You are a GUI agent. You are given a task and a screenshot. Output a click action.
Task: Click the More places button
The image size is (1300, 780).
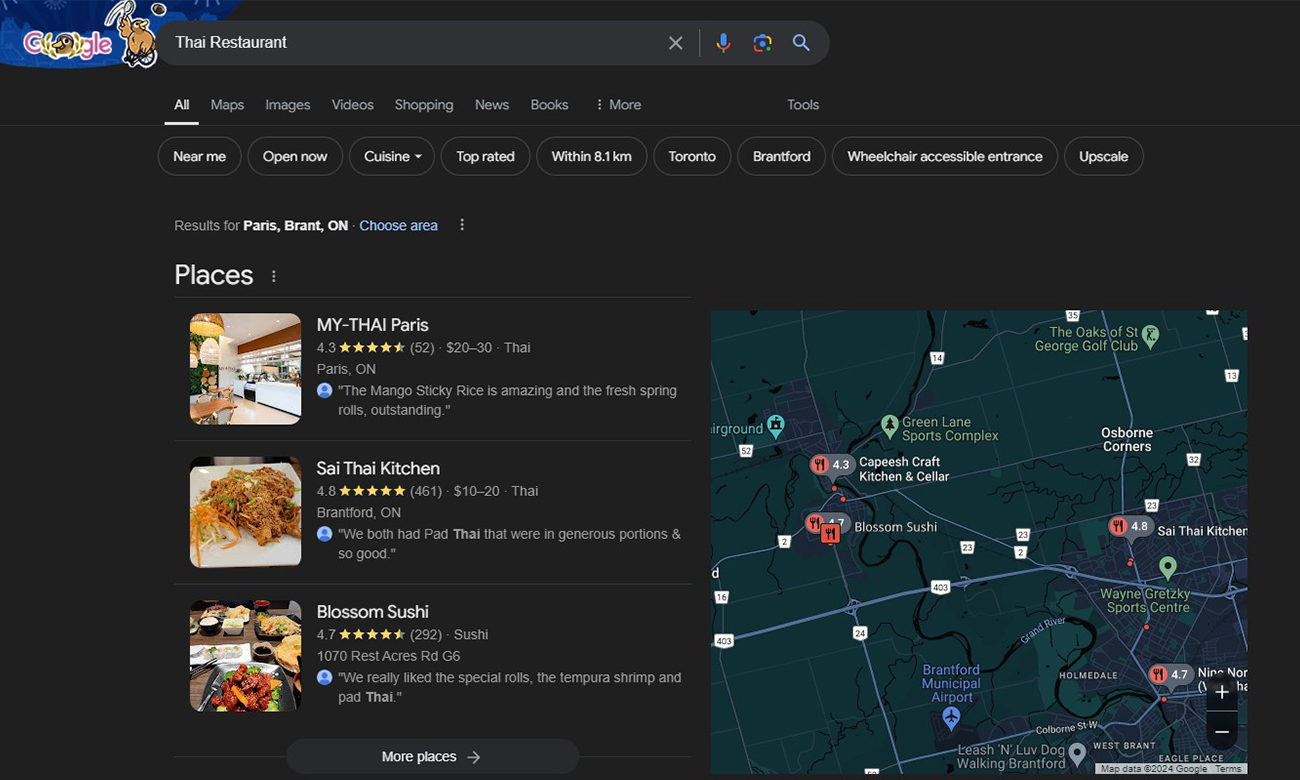click(x=432, y=757)
